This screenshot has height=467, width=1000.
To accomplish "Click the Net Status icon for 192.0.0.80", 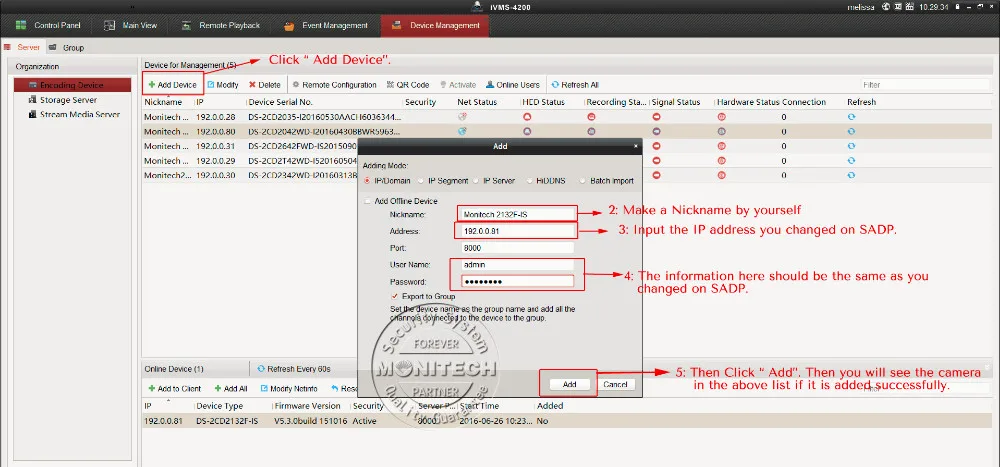I will click(462, 131).
